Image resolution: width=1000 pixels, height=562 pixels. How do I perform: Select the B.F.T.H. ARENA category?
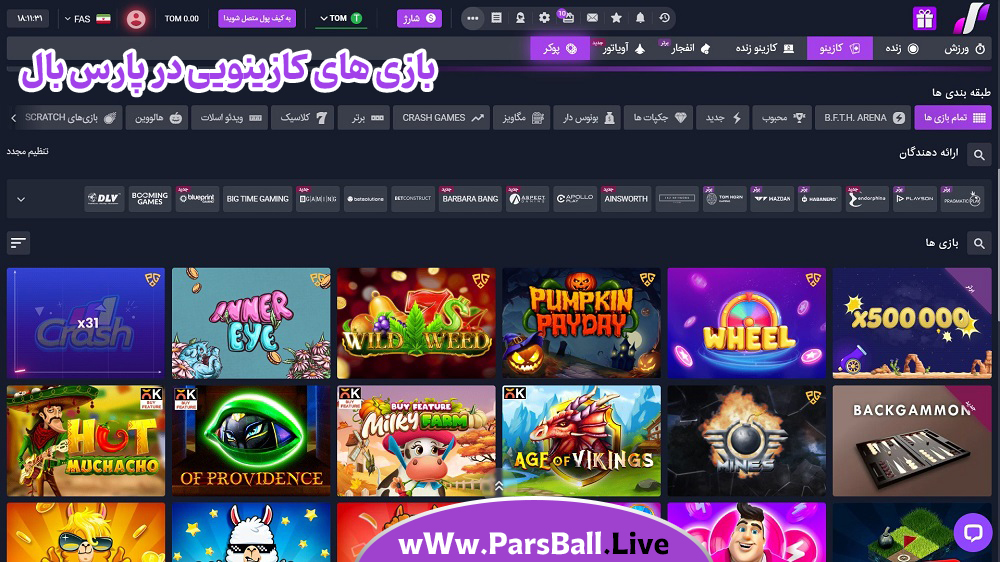pos(864,118)
